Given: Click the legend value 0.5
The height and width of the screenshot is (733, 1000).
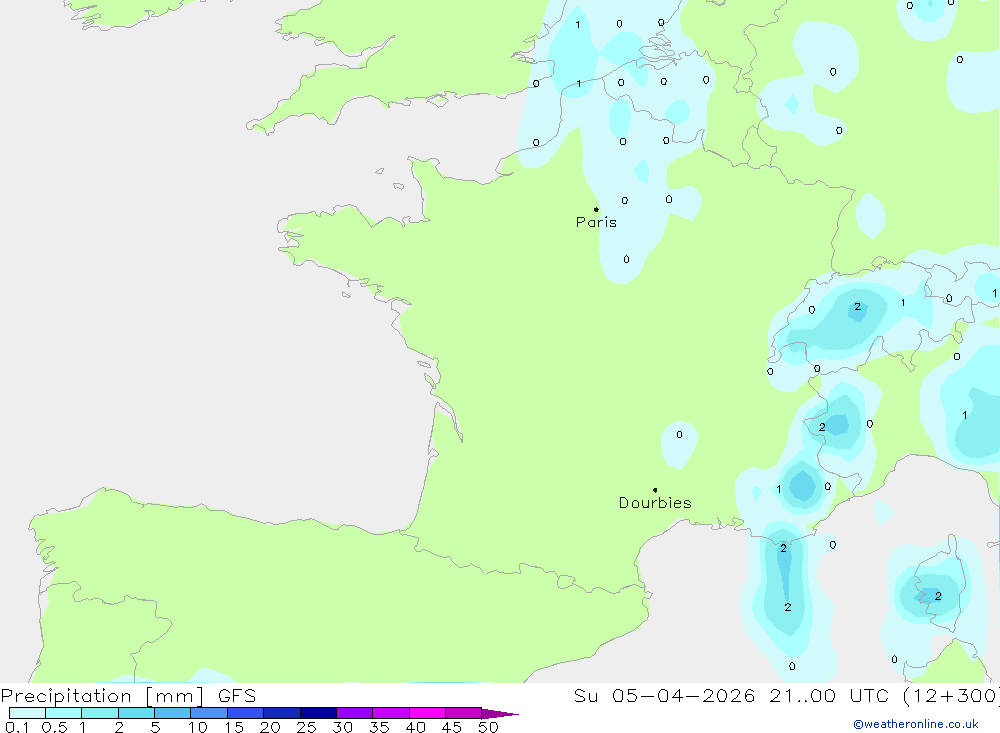Looking at the screenshot, I should [54, 727].
